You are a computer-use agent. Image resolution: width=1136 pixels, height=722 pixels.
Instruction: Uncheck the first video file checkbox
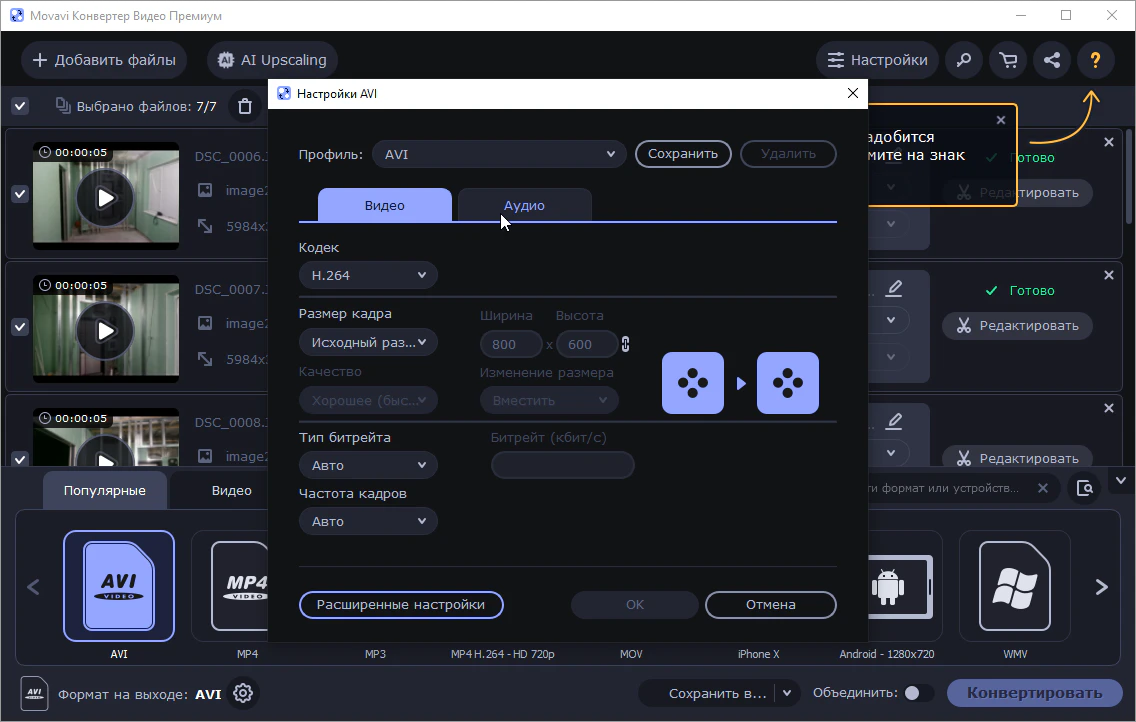(x=19, y=194)
